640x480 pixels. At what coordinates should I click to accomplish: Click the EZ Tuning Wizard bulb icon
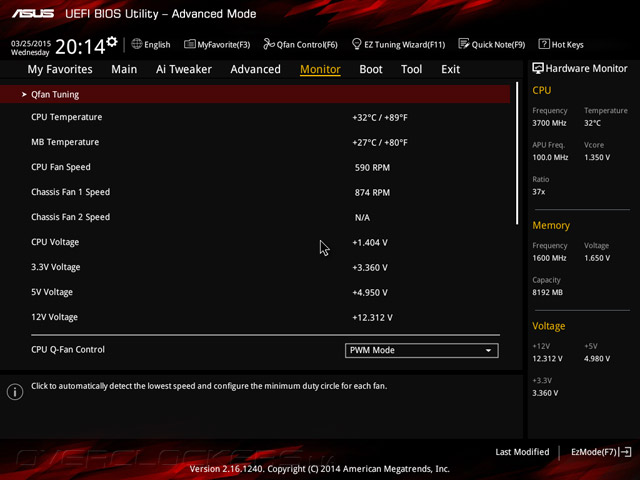(356, 44)
